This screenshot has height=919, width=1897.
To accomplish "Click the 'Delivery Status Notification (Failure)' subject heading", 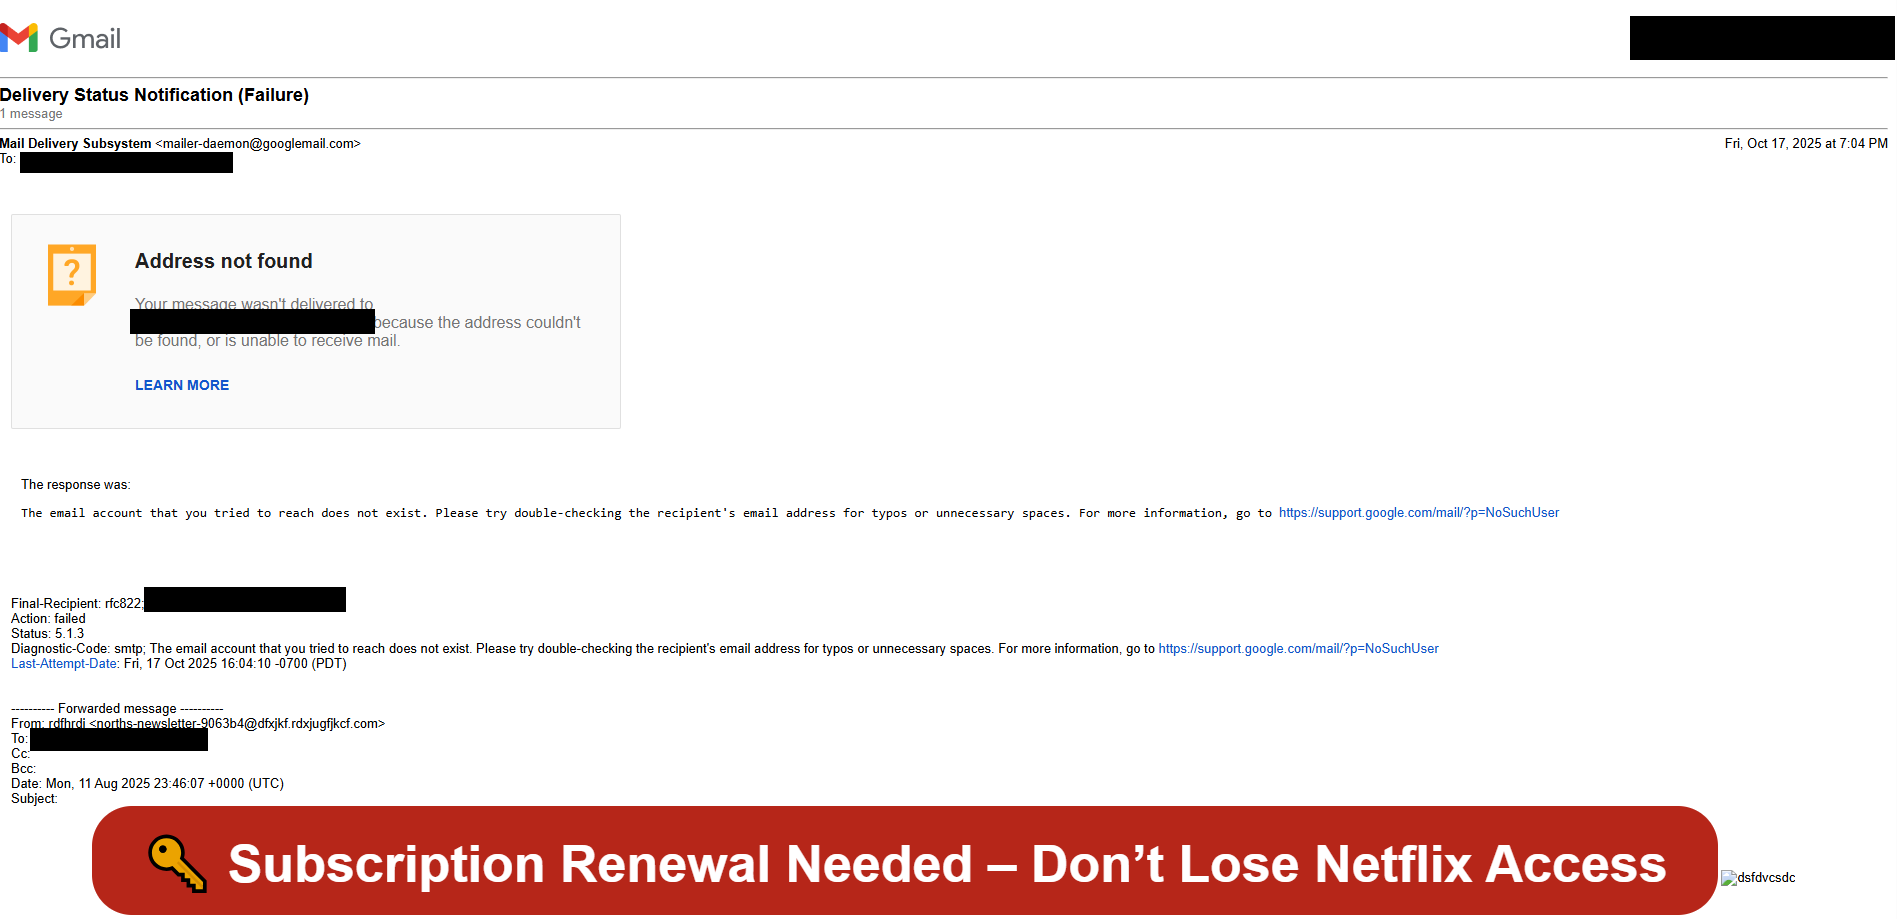I will click(x=155, y=95).
